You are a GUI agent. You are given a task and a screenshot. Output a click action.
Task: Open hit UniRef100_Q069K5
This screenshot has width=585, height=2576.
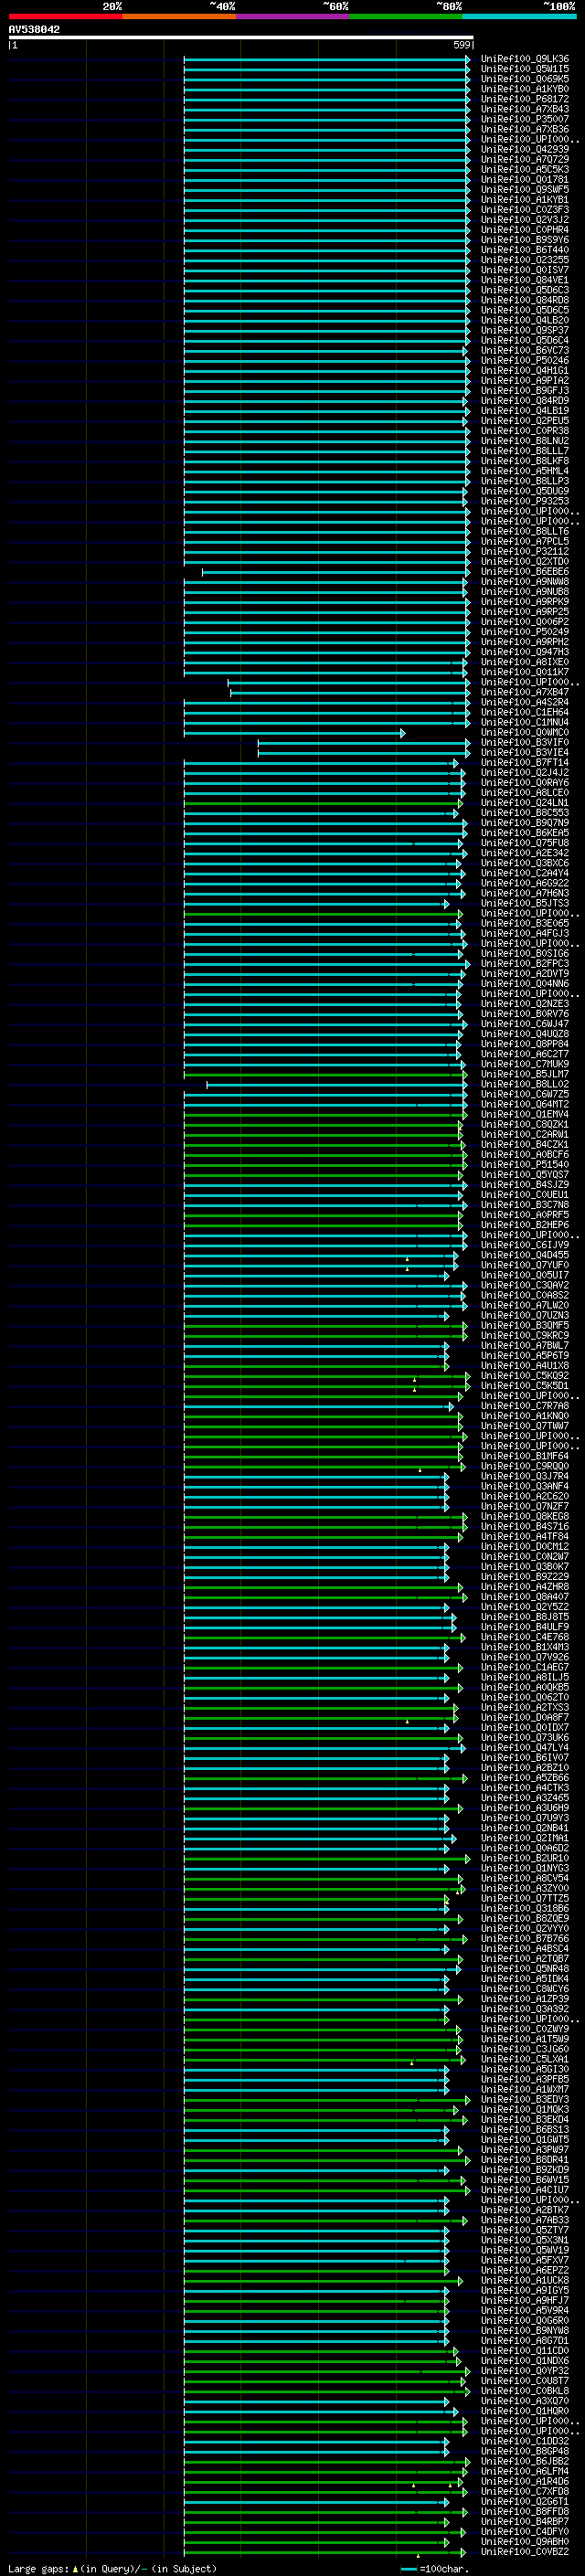[525, 79]
